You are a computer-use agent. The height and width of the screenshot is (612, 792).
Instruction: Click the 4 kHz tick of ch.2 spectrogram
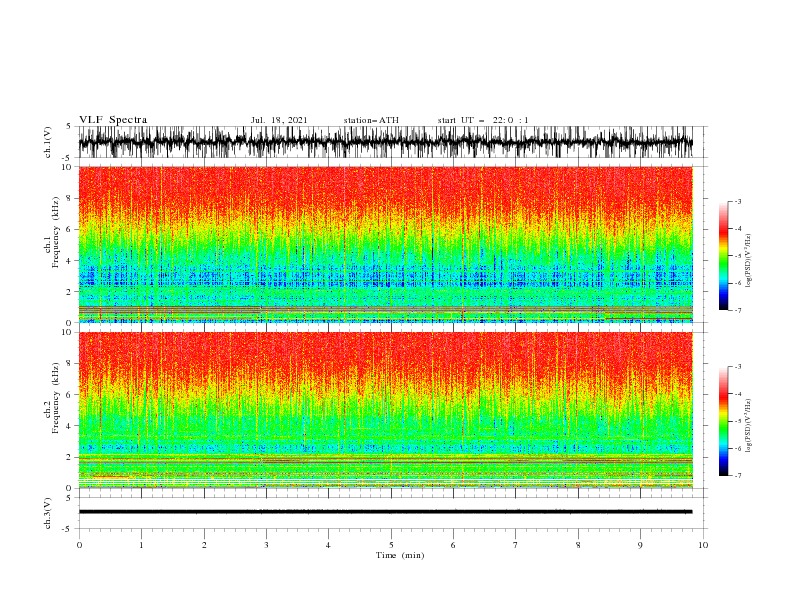tap(69, 426)
